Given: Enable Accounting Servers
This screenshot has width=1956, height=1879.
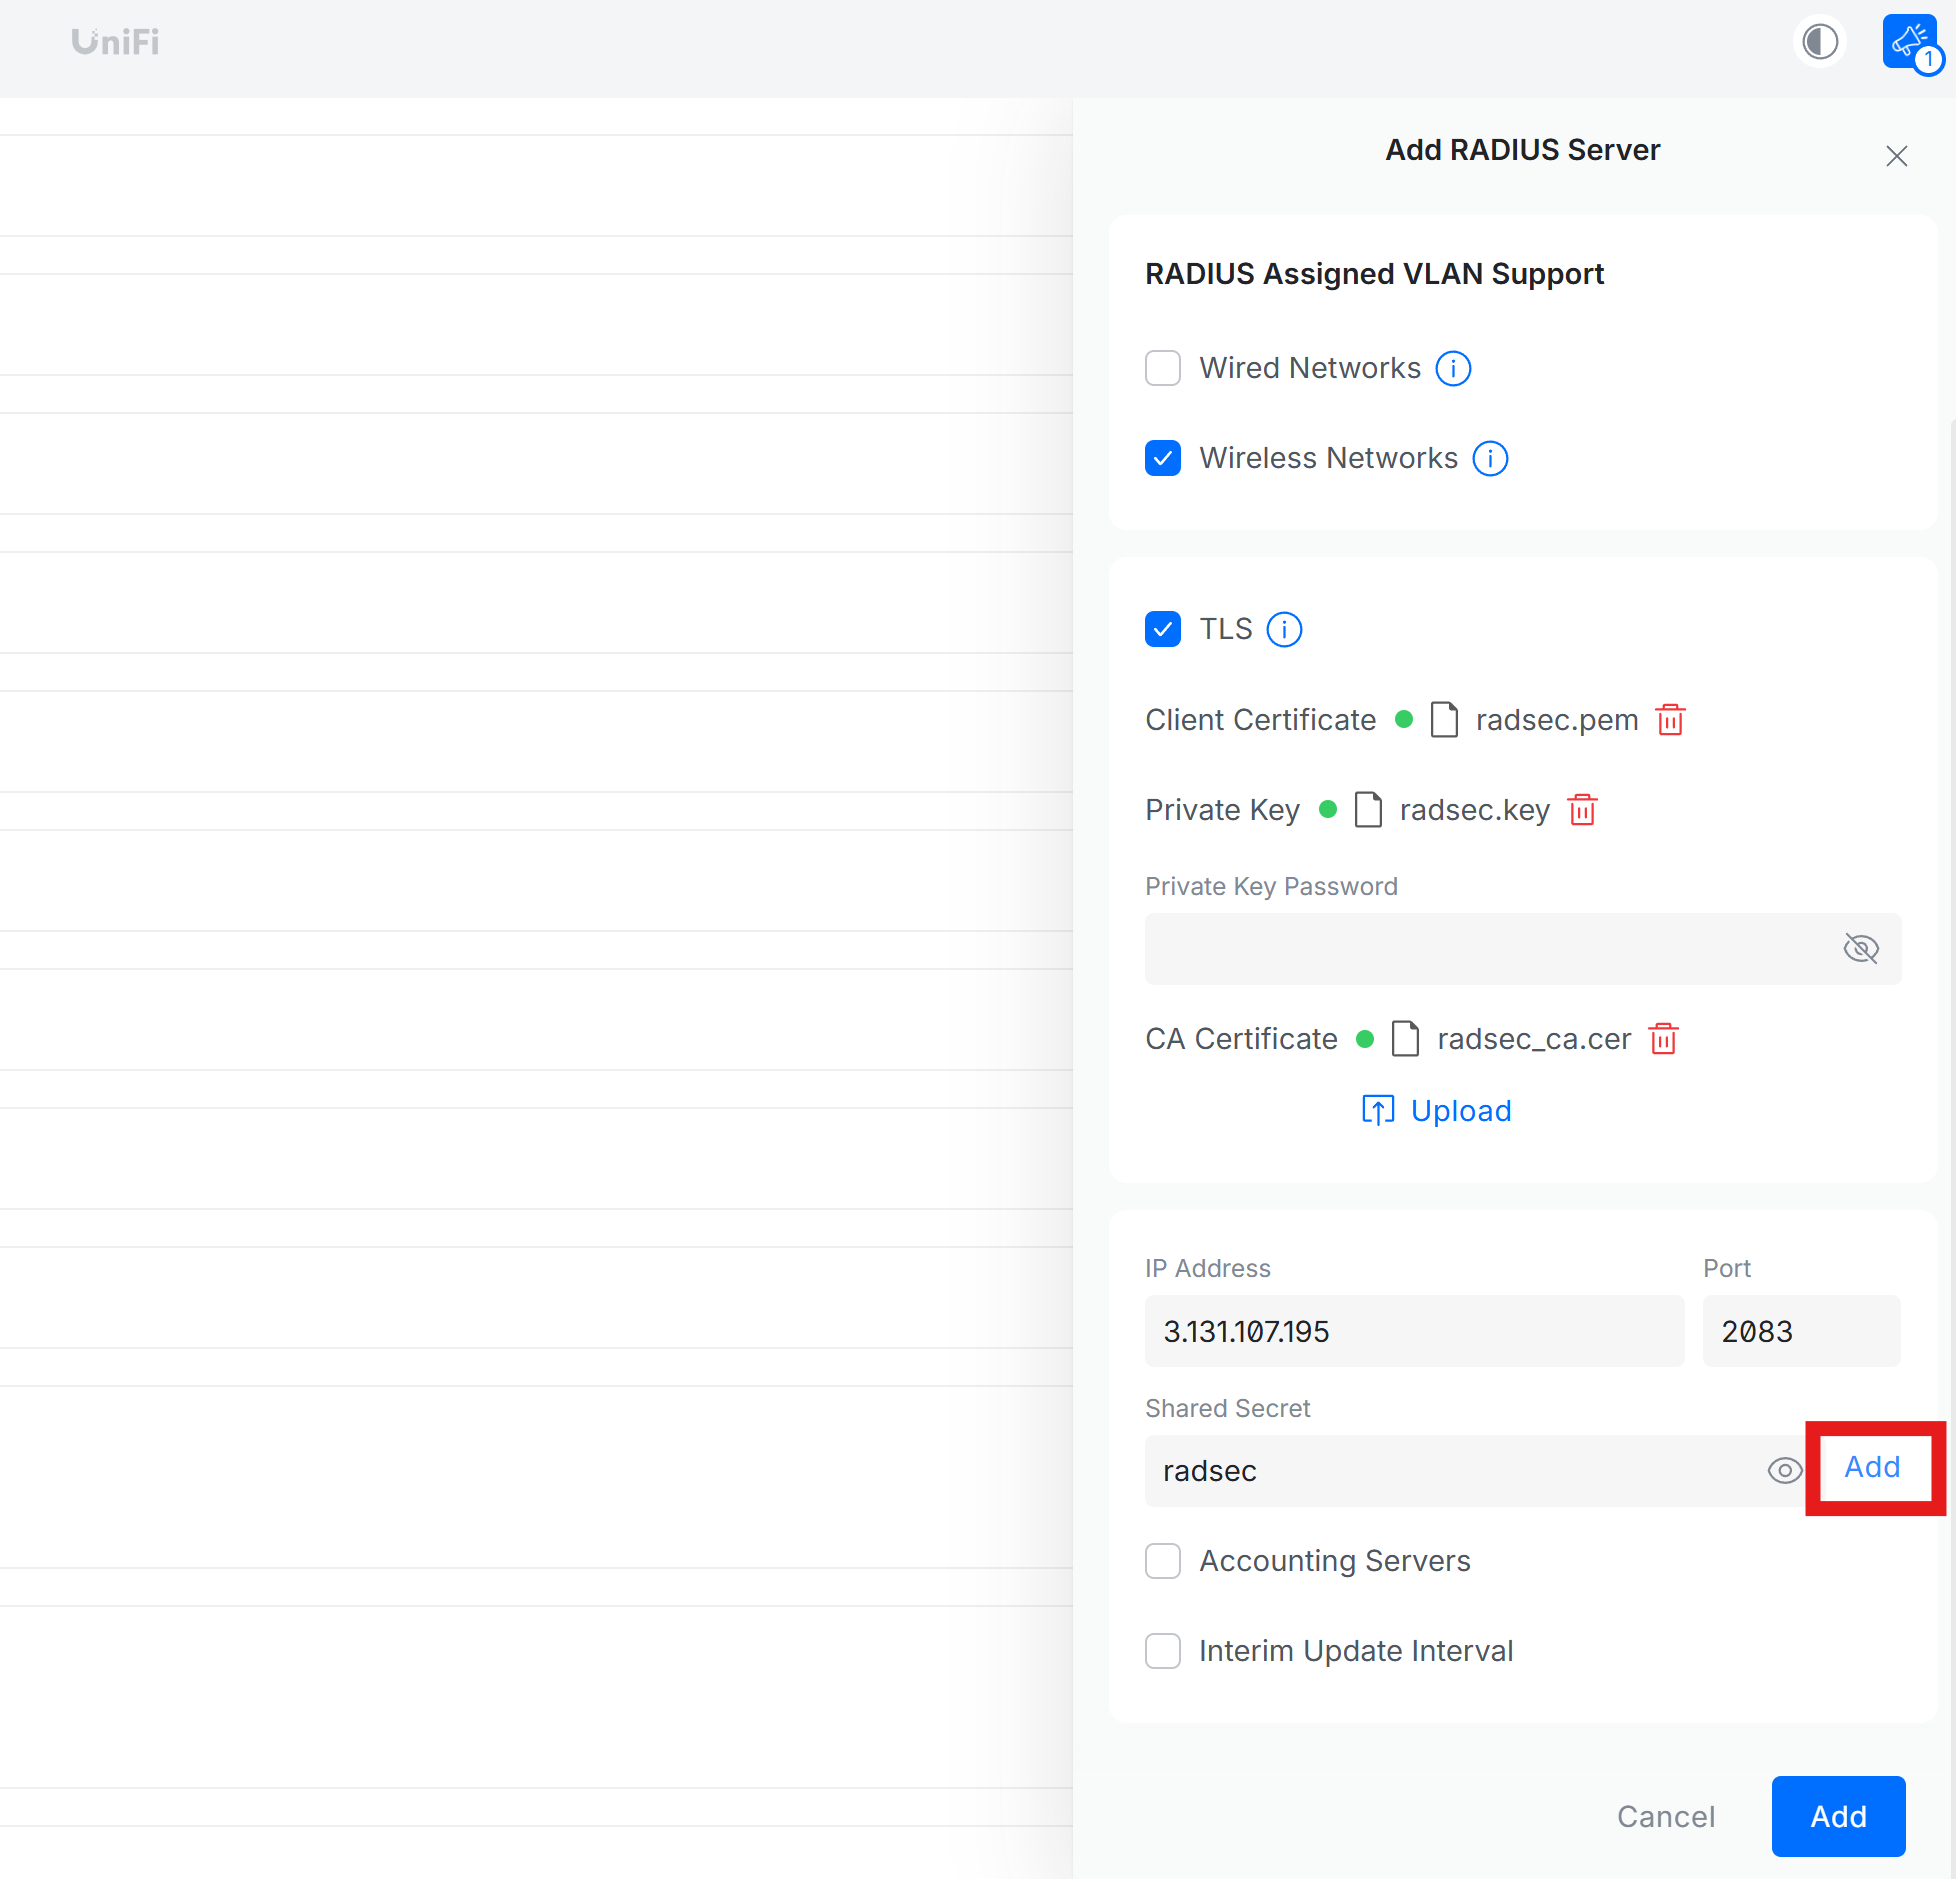Looking at the screenshot, I should (x=1163, y=1561).
